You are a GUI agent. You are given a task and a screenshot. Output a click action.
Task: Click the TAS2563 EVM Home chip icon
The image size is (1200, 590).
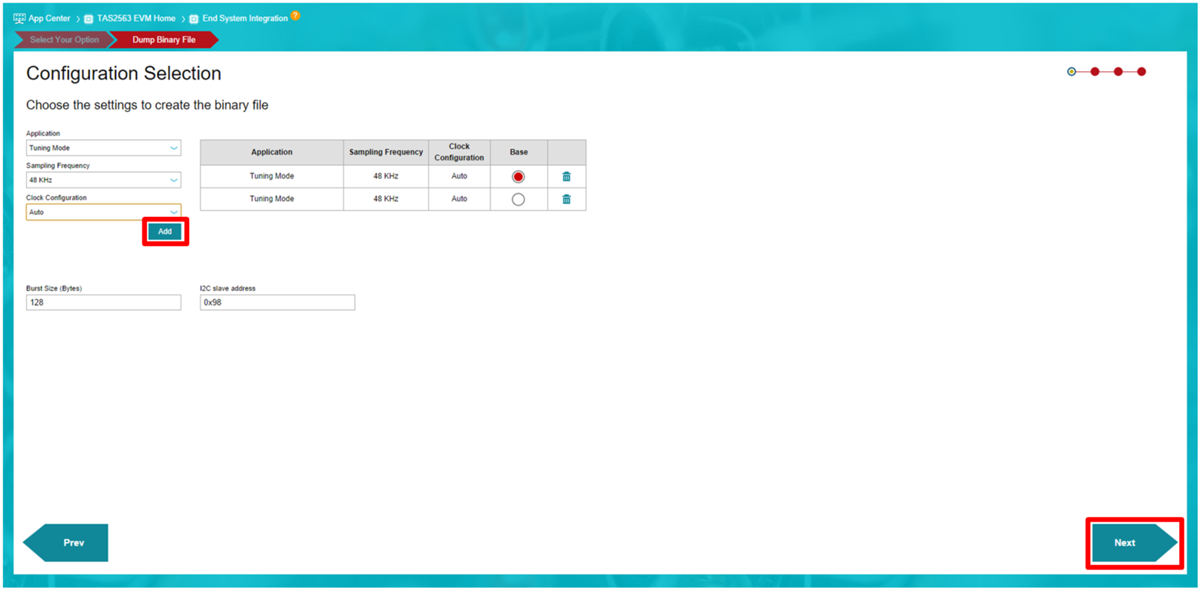click(89, 18)
